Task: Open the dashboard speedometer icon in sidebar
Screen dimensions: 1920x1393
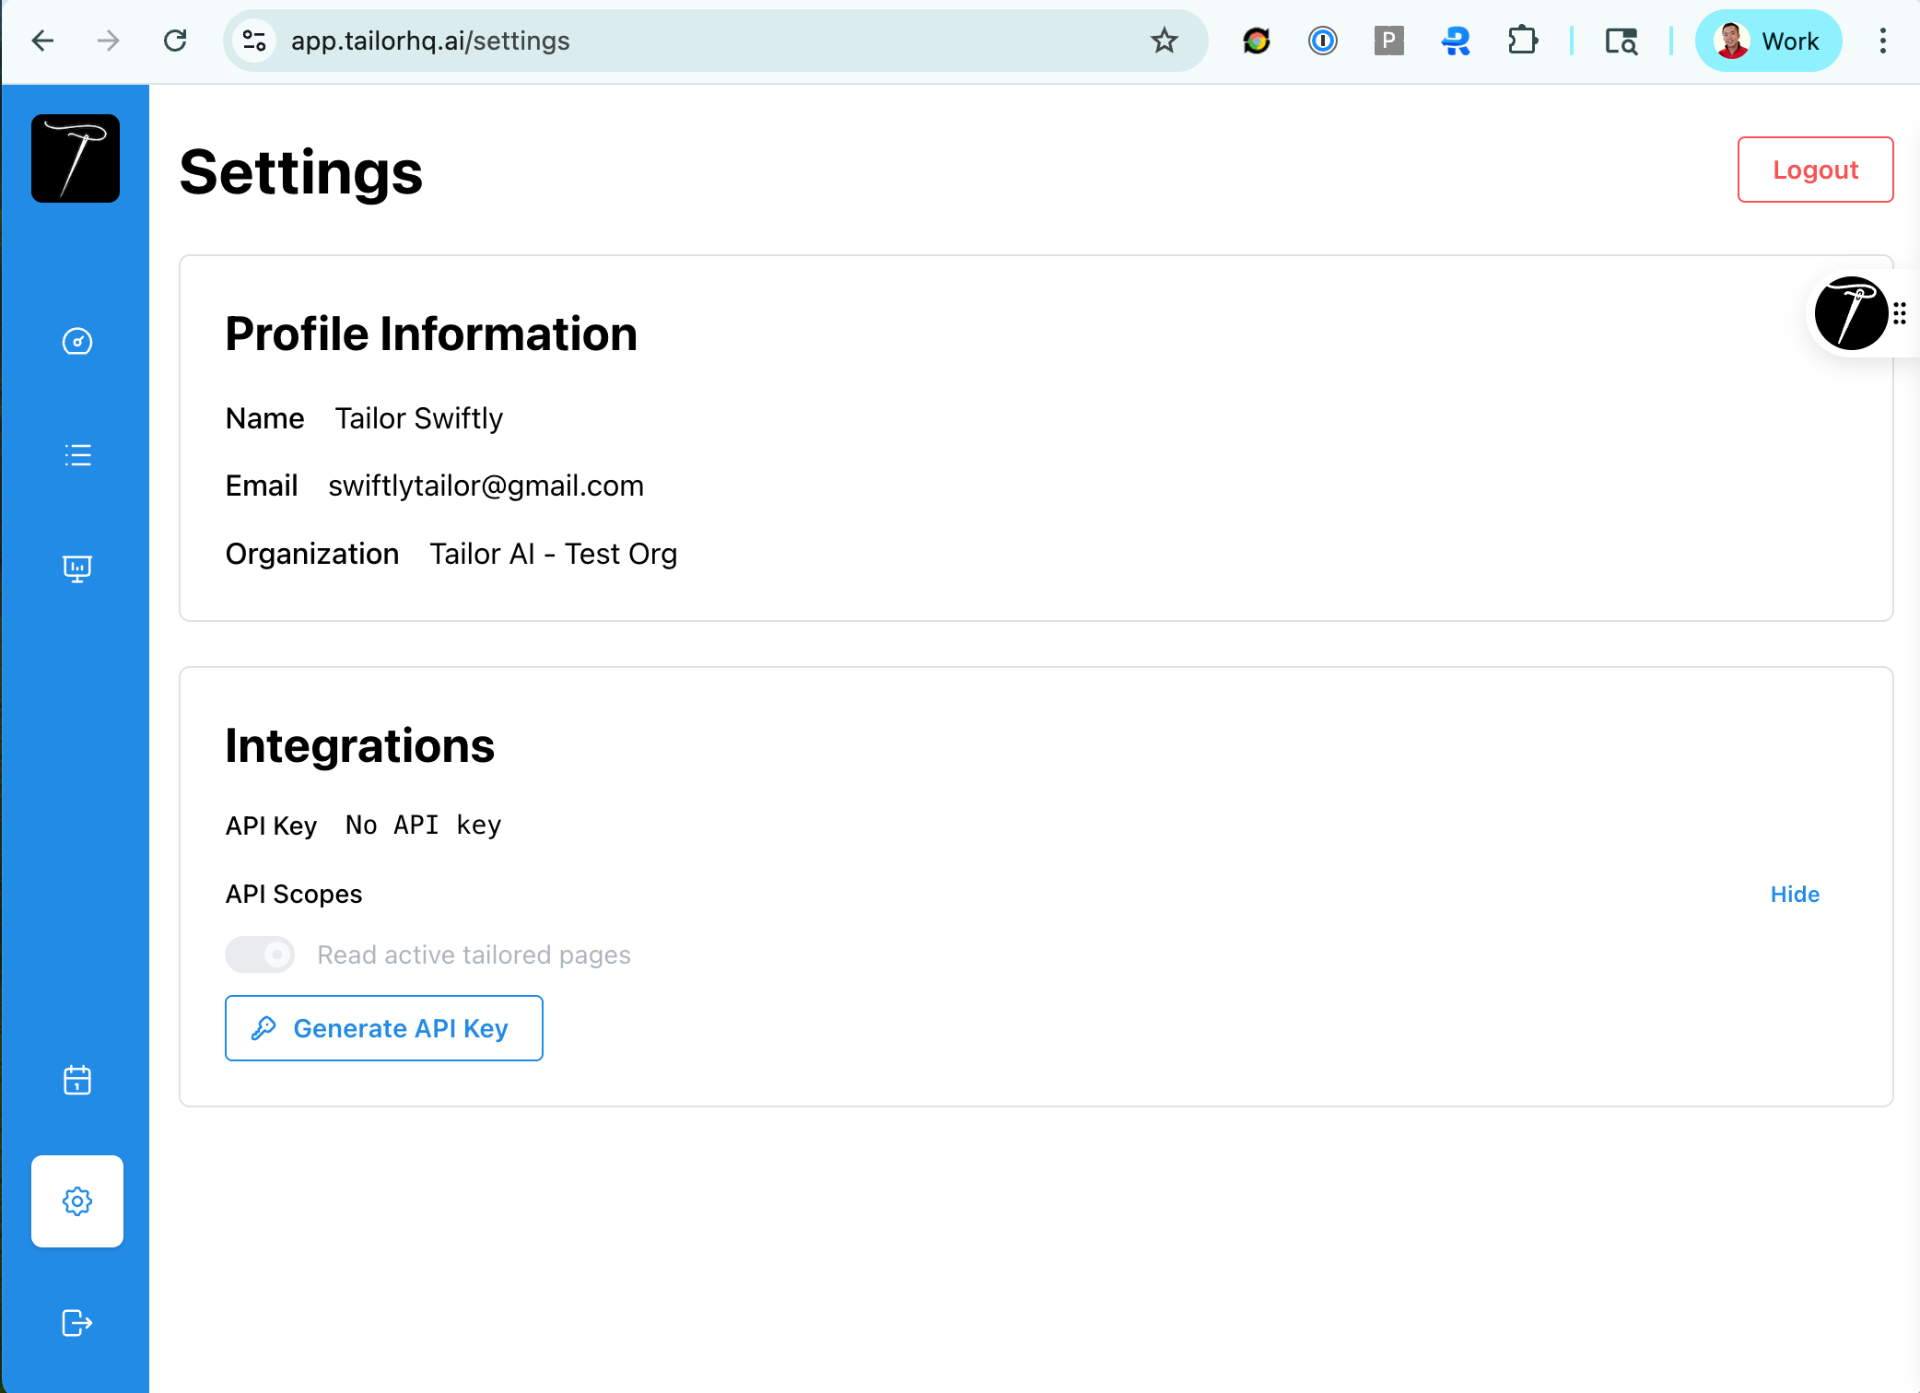Action: coord(77,341)
